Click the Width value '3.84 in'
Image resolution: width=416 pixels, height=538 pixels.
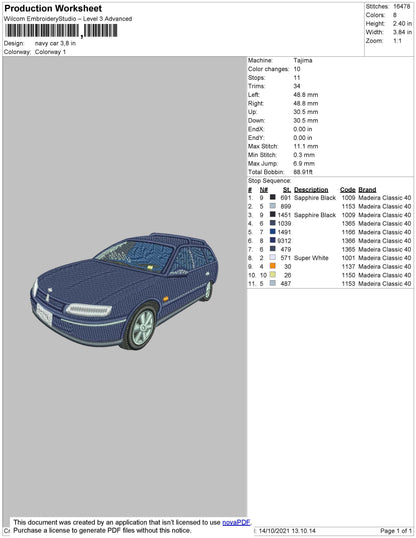[x=402, y=32]
